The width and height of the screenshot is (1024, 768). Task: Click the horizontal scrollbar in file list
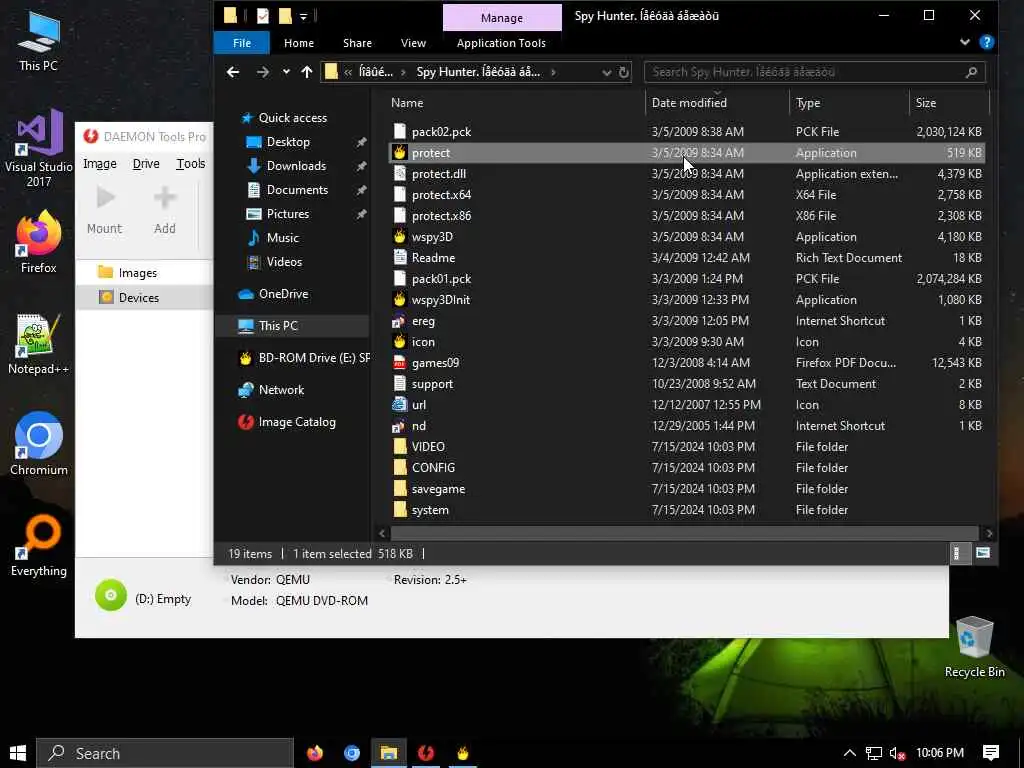(x=684, y=533)
